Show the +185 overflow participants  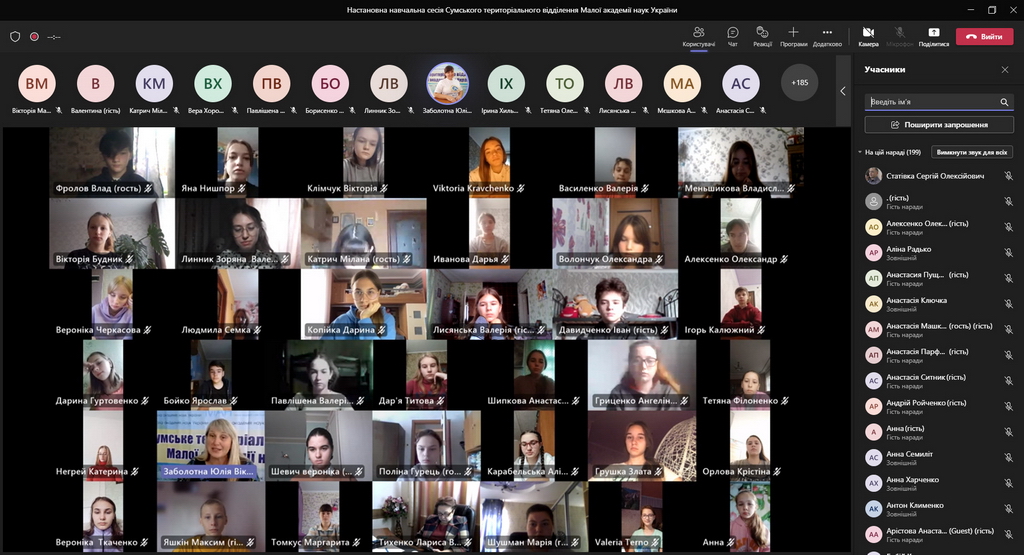[x=799, y=83]
